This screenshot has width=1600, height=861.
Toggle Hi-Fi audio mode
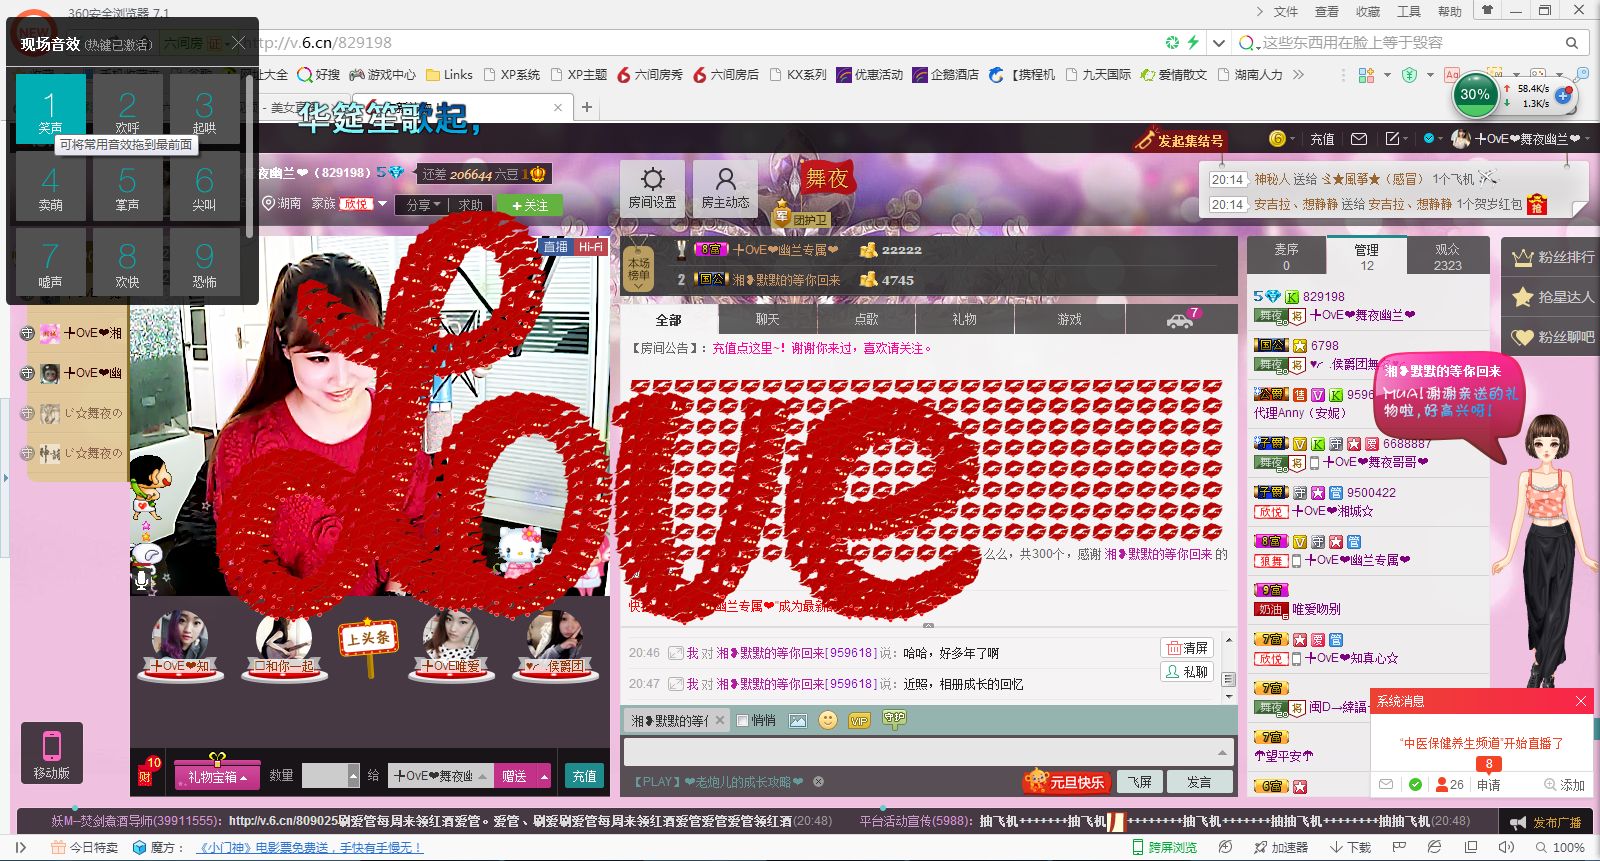[x=590, y=246]
